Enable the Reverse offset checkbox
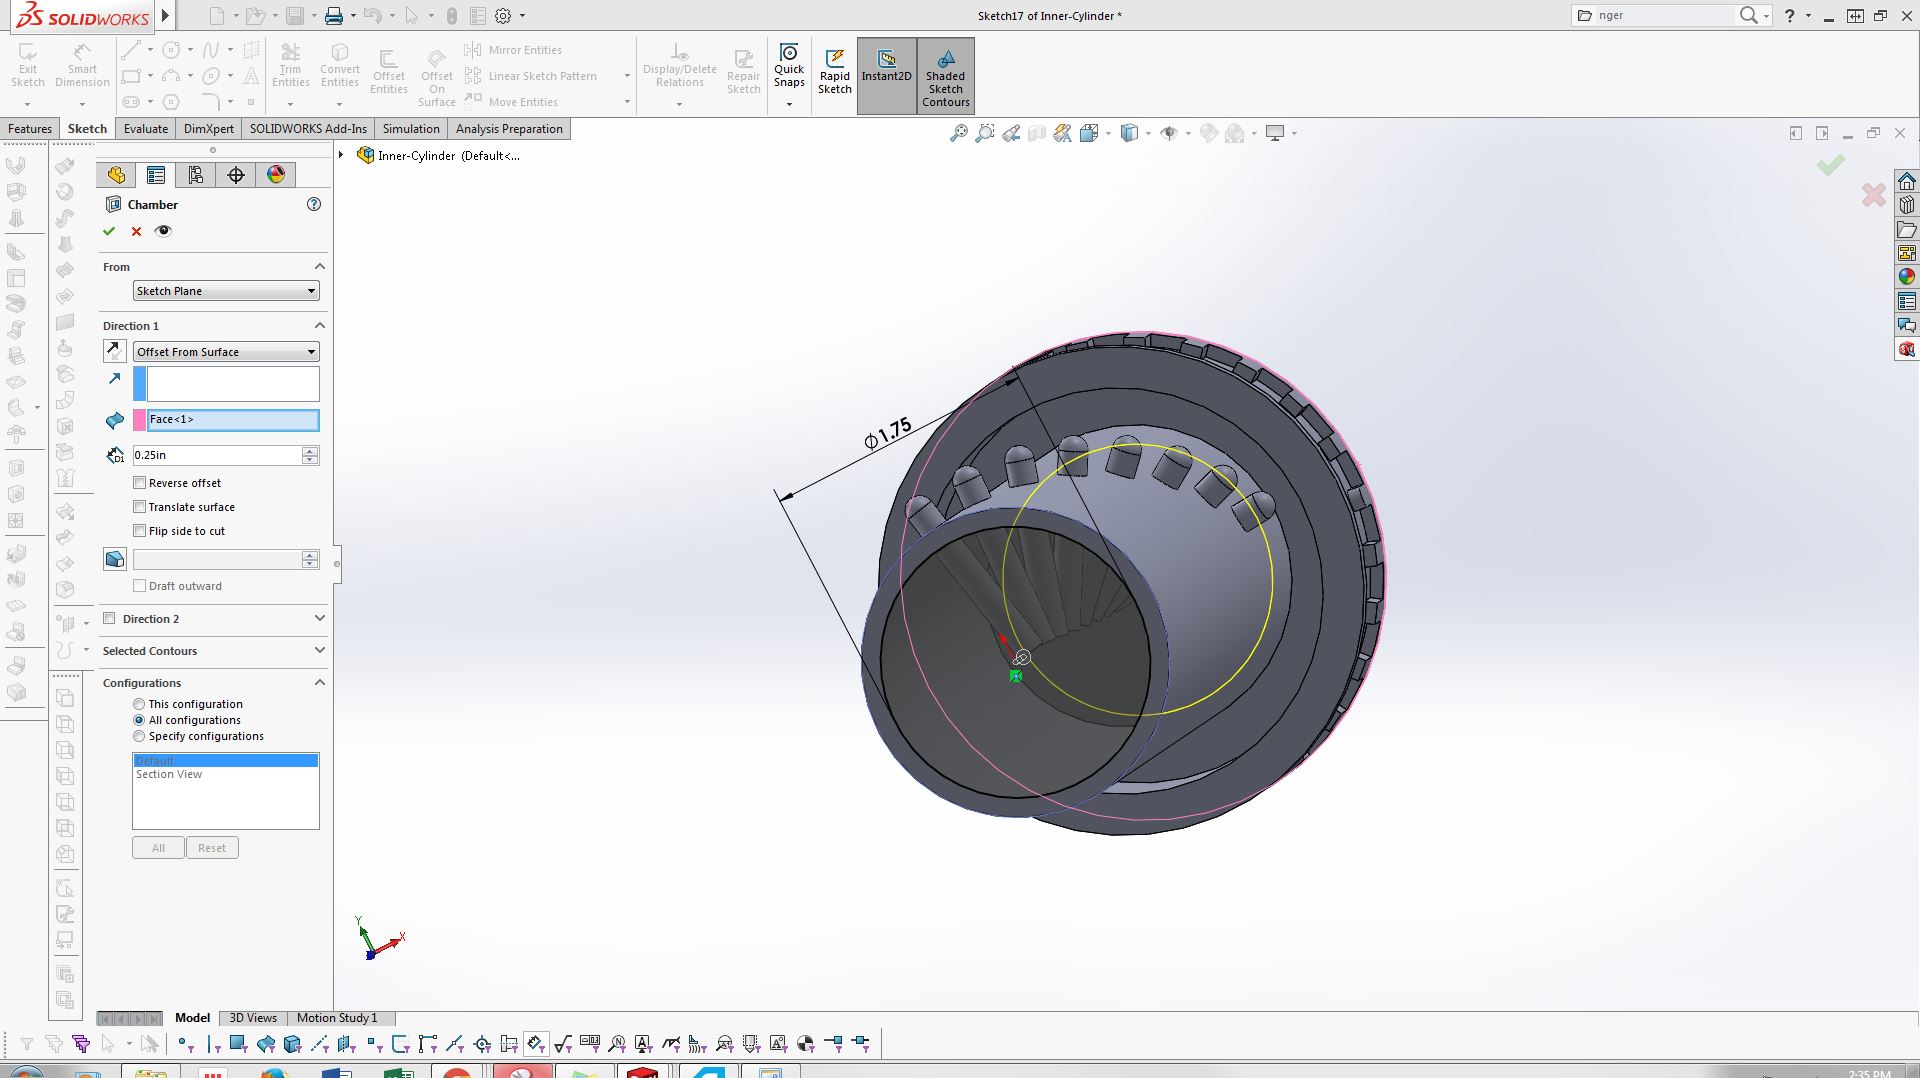 (x=140, y=483)
